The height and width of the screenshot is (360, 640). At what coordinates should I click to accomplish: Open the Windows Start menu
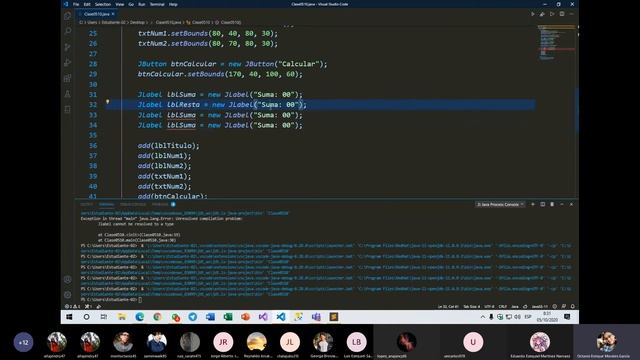coord(69,317)
